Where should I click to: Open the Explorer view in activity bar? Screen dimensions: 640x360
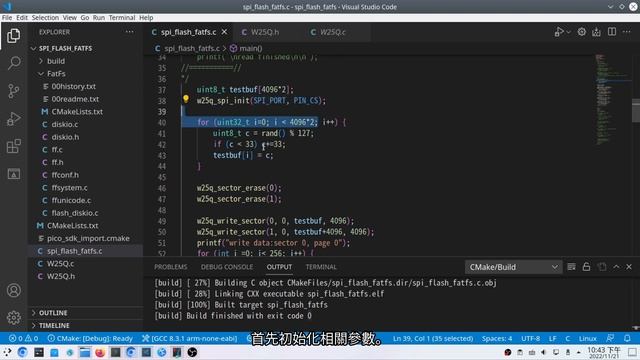(13, 36)
